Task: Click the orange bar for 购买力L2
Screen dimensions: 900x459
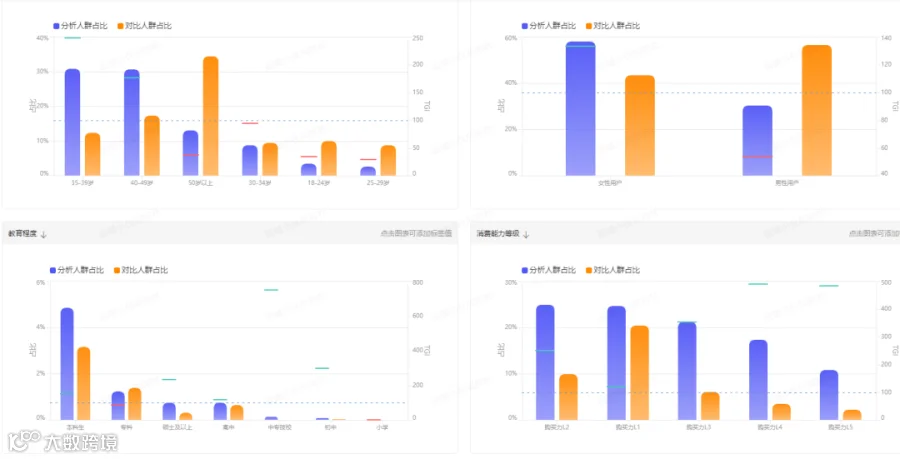Action: point(568,397)
